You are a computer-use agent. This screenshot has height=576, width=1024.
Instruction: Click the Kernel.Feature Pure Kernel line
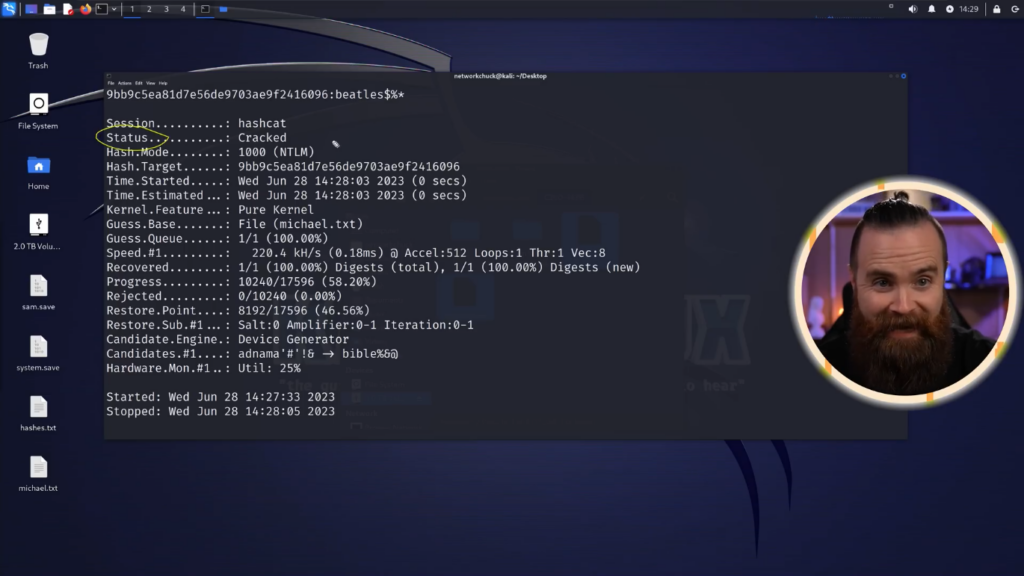coord(210,210)
